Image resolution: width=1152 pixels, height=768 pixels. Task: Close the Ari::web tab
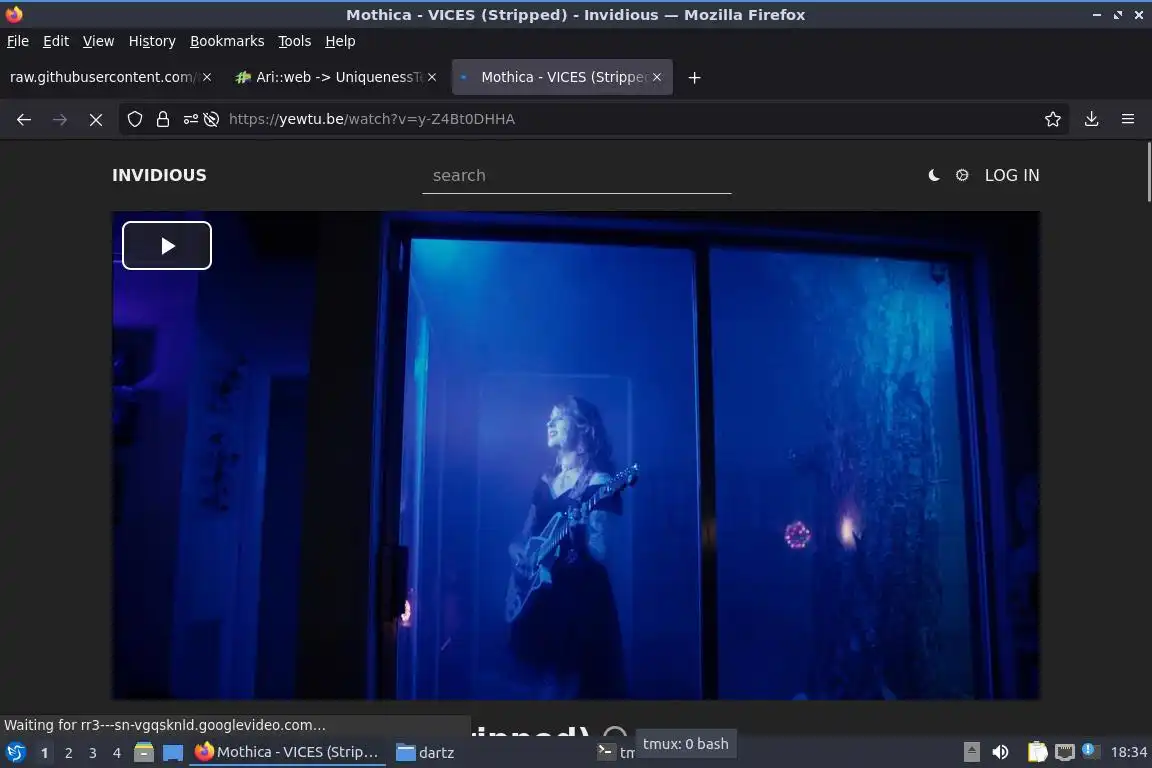click(432, 77)
